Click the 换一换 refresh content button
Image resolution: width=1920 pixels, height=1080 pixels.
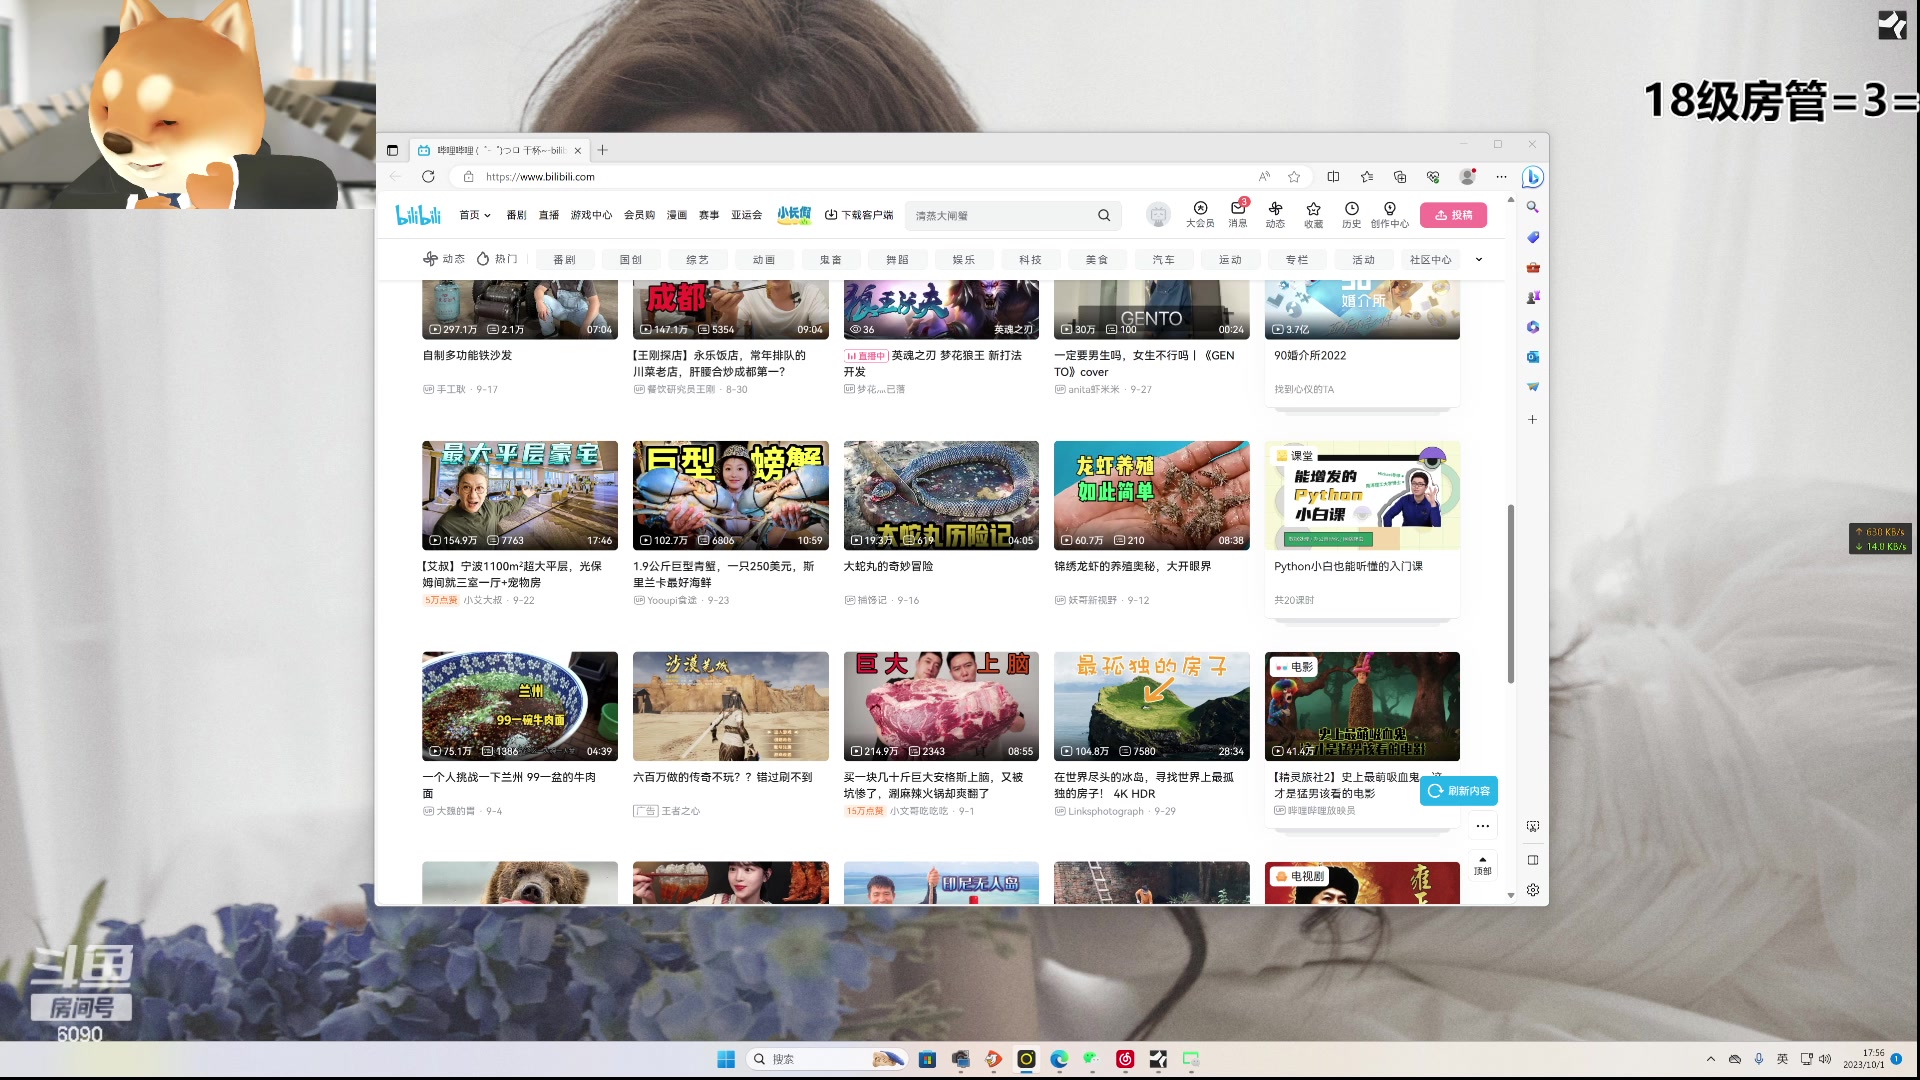[1459, 791]
